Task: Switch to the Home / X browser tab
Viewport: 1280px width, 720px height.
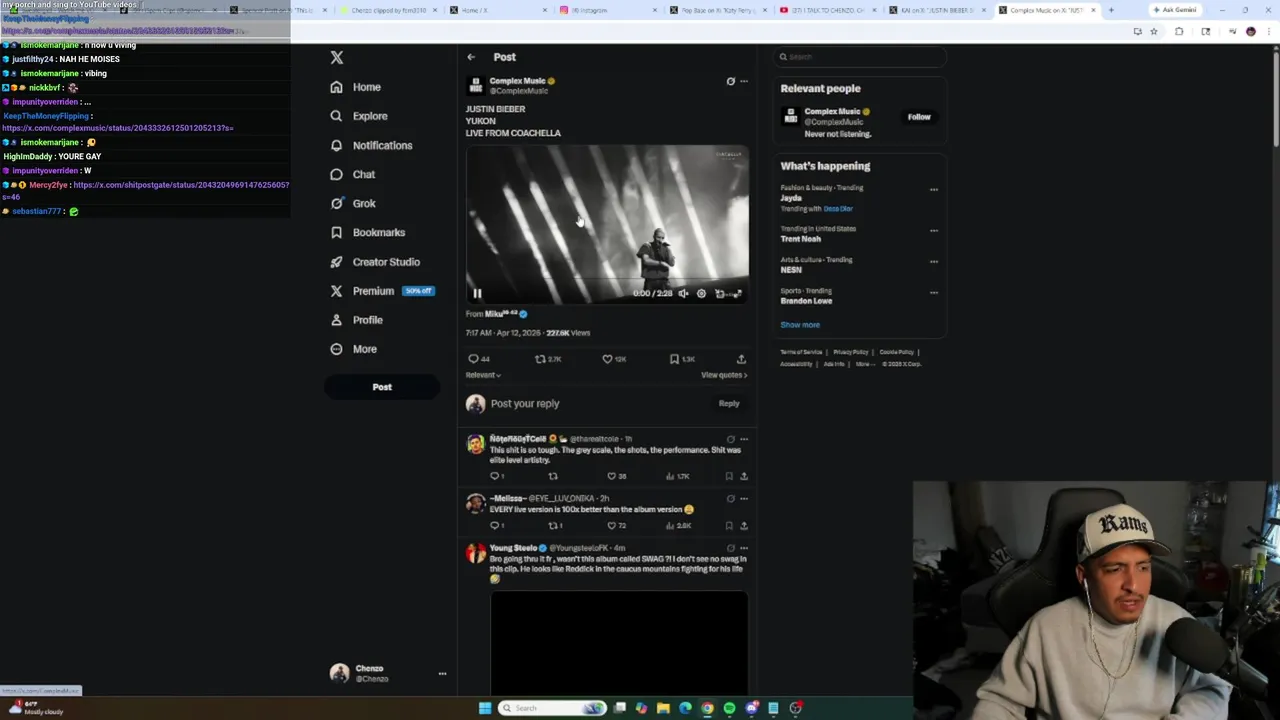Action: point(497,10)
